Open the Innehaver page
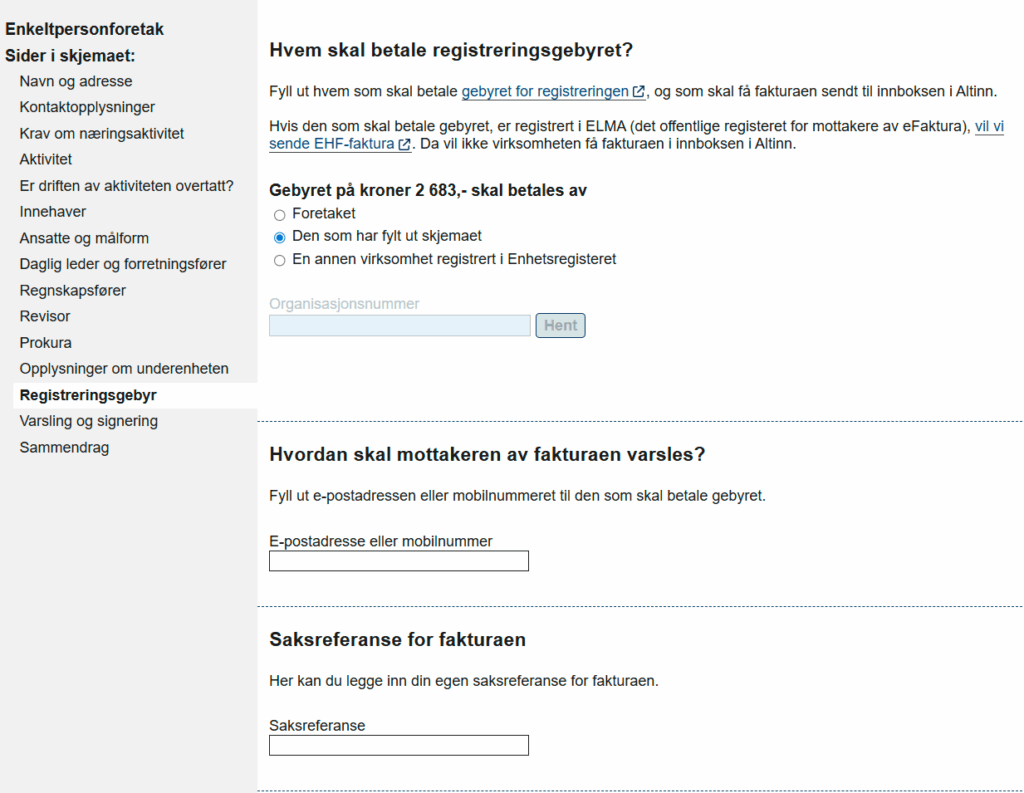Screen dimensions: 1024x793 [x=53, y=212]
